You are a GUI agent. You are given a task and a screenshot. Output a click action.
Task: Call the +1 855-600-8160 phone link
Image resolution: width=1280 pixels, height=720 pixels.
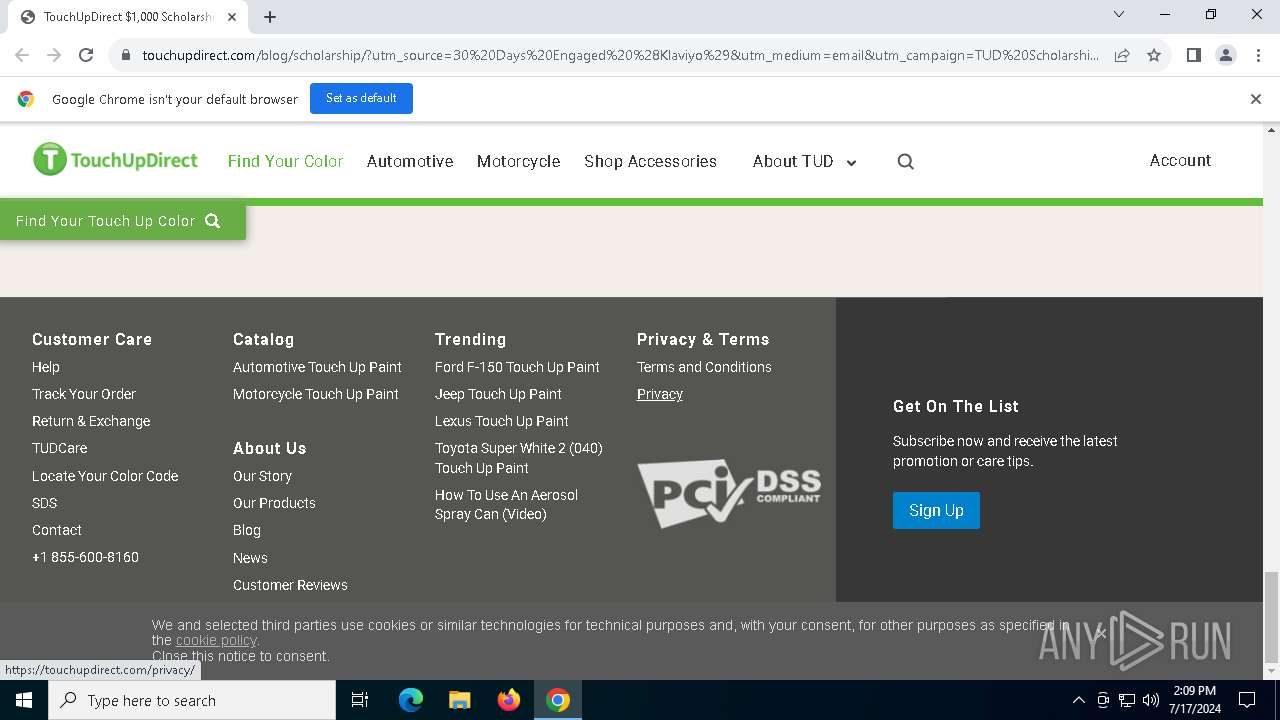click(x=85, y=557)
